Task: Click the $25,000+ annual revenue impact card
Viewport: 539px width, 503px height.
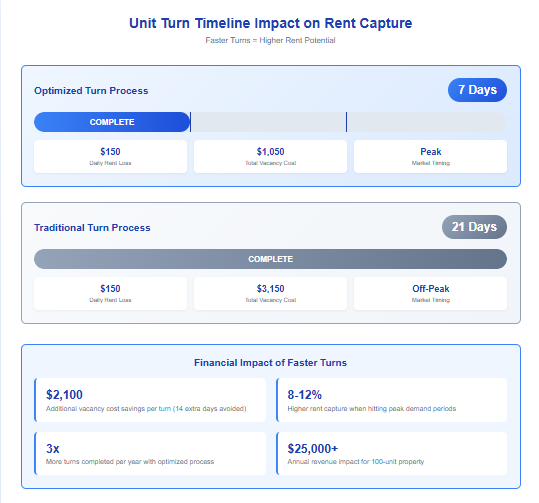Action: (x=392, y=453)
